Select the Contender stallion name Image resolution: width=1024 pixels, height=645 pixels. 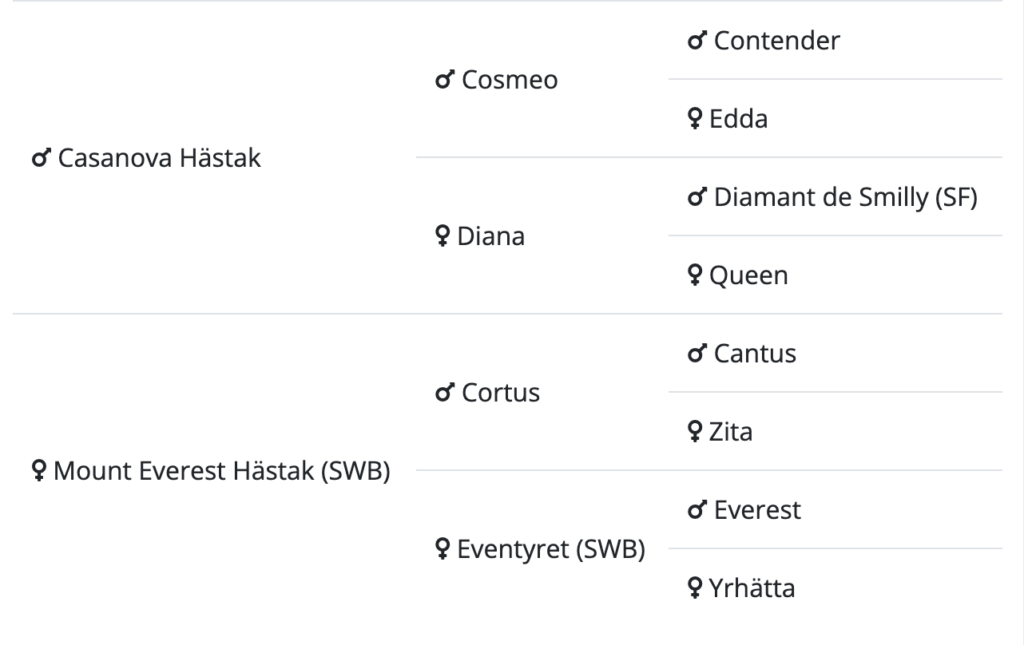tap(777, 40)
